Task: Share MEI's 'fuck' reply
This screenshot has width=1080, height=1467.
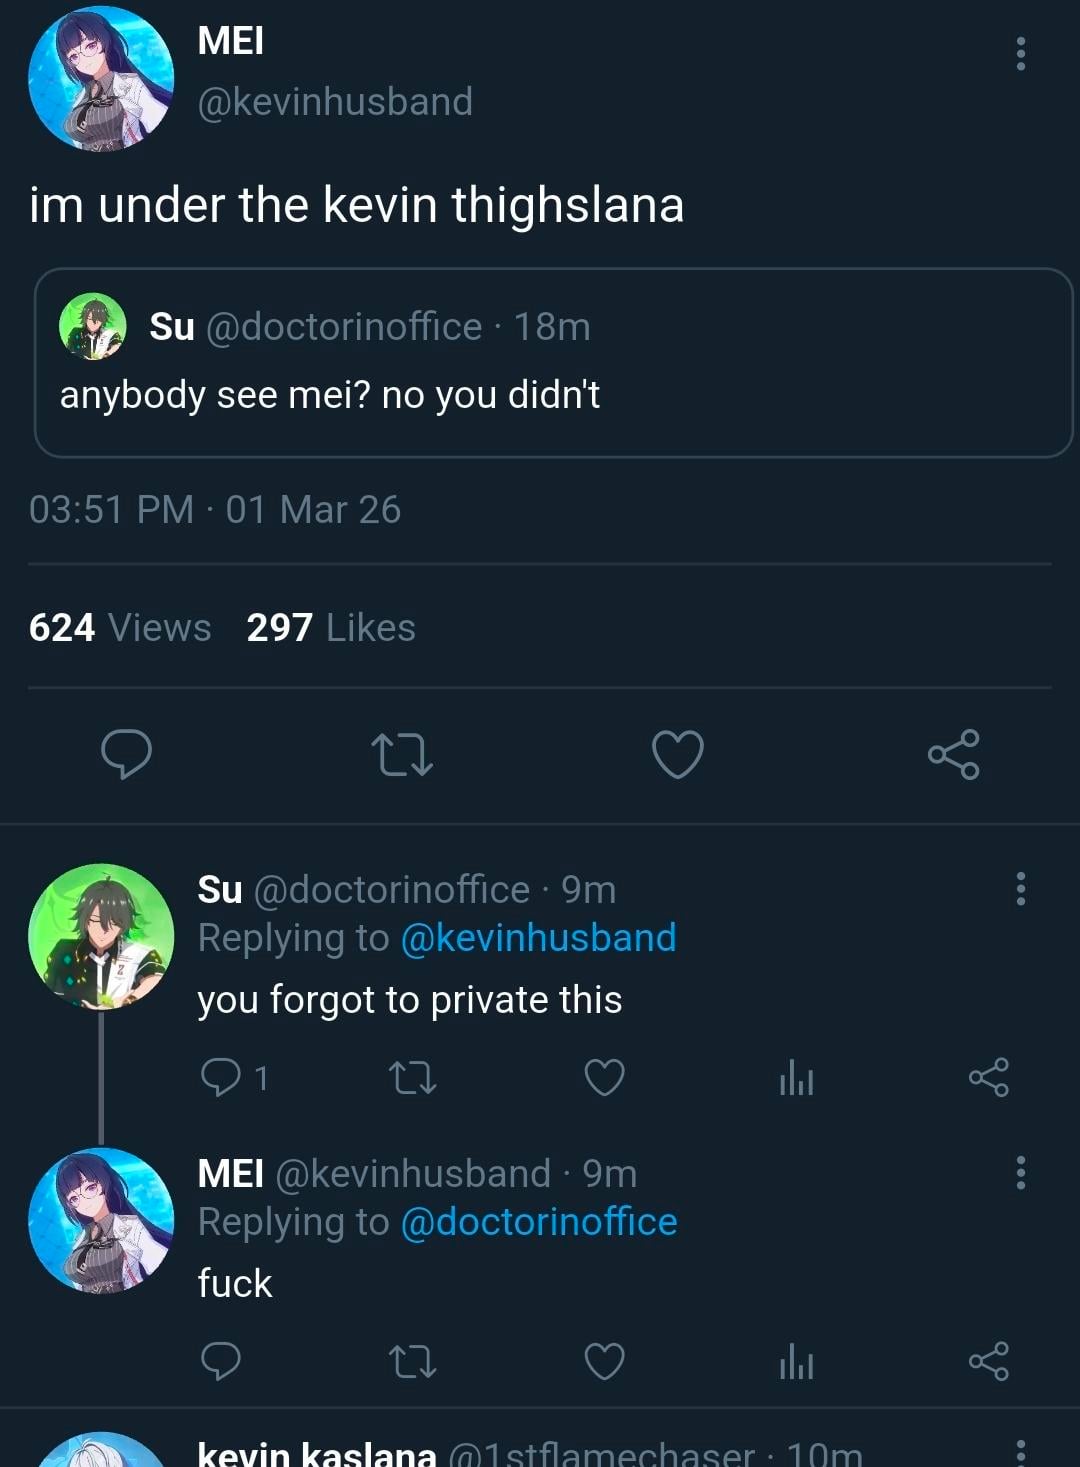Action: tap(988, 1361)
